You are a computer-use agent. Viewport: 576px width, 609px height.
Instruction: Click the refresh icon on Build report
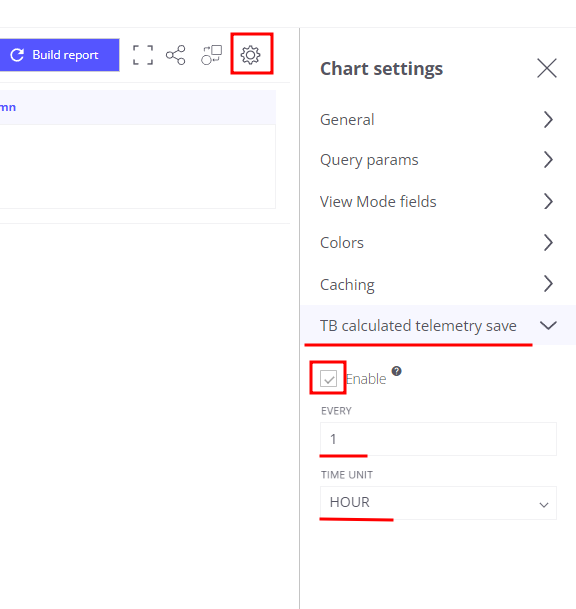point(17,55)
